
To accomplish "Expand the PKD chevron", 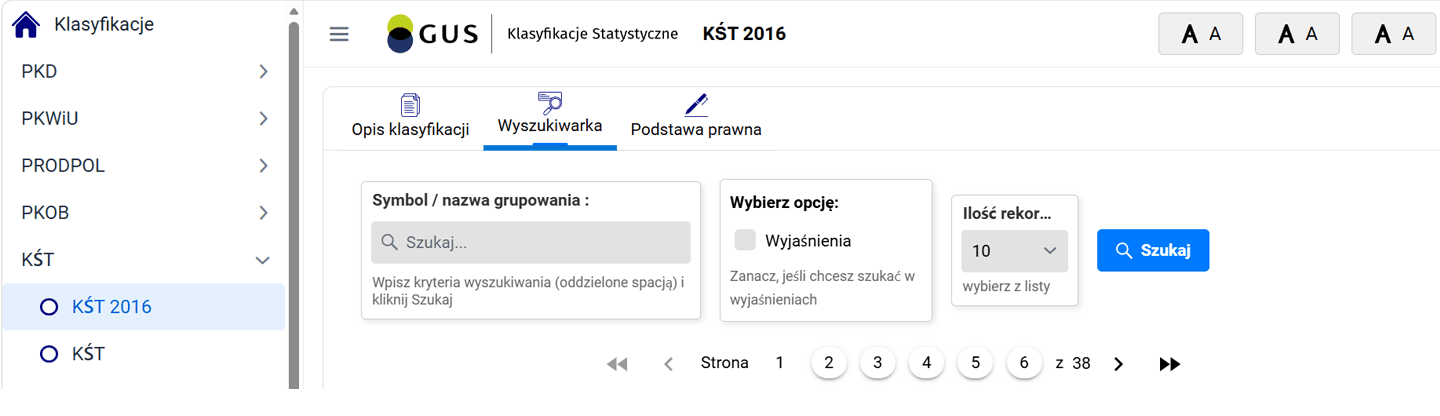I will [263, 71].
